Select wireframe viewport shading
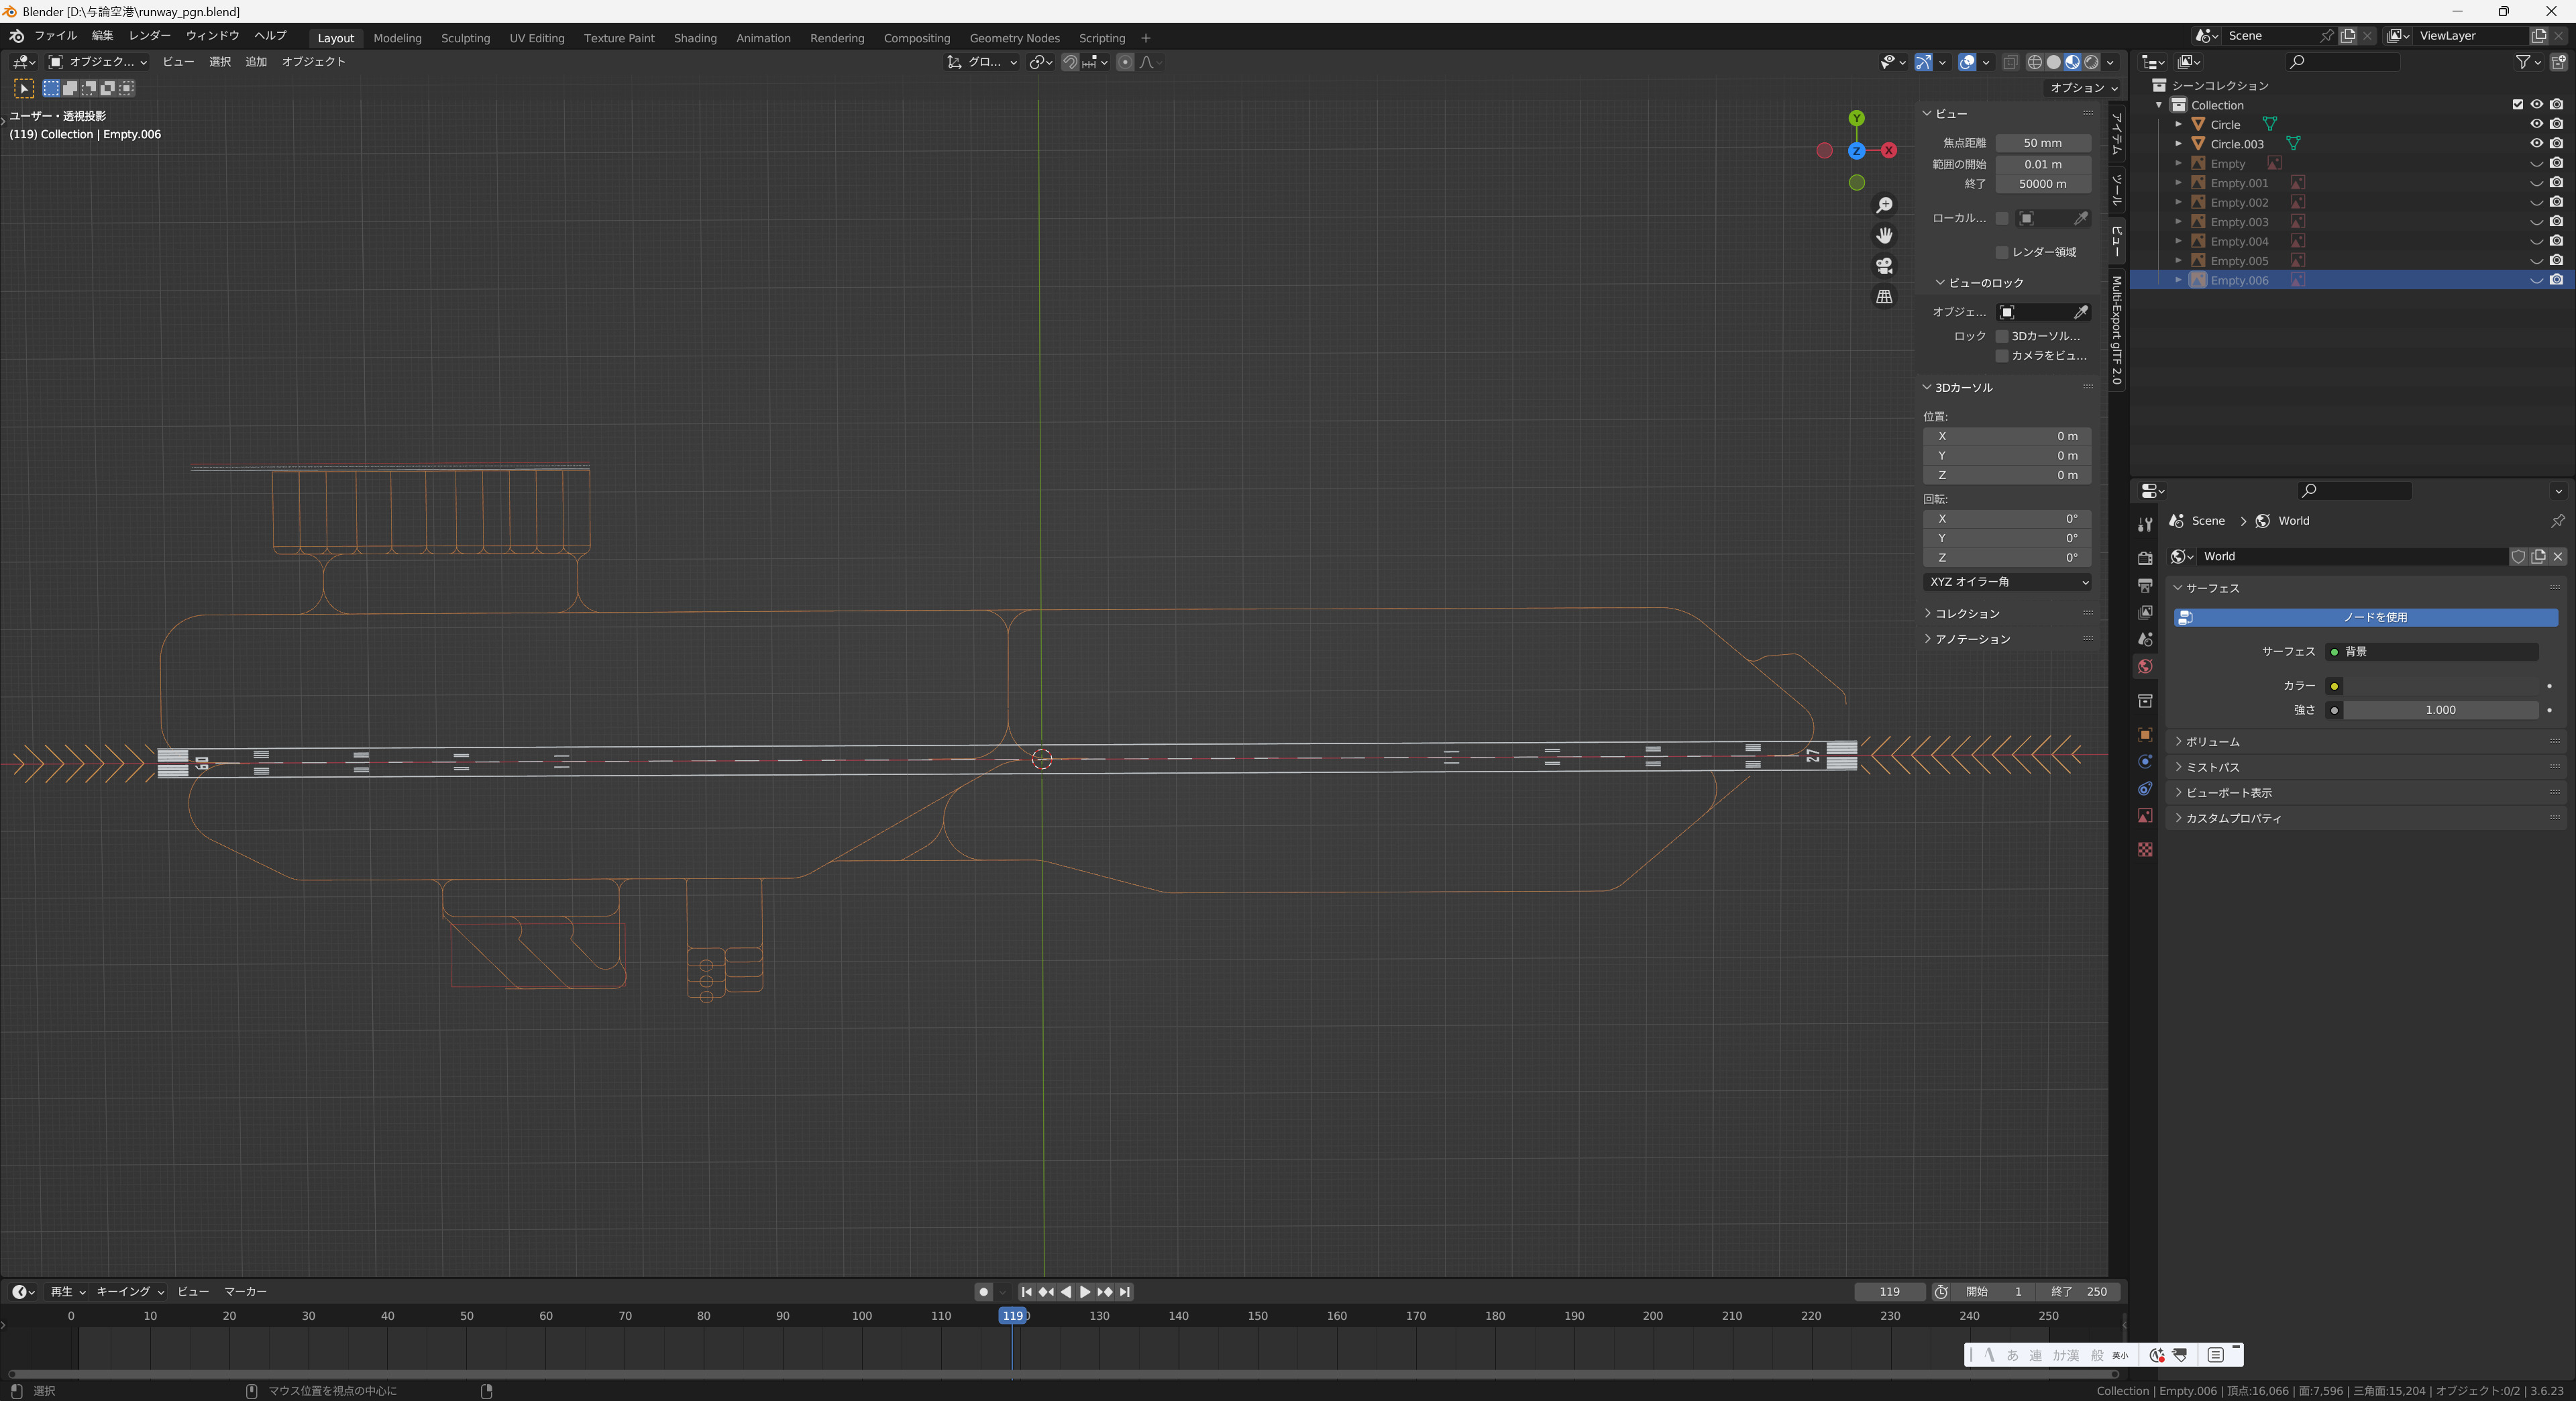Image resolution: width=2576 pixels, height=1401 pixels. [x=2034, y=62]
